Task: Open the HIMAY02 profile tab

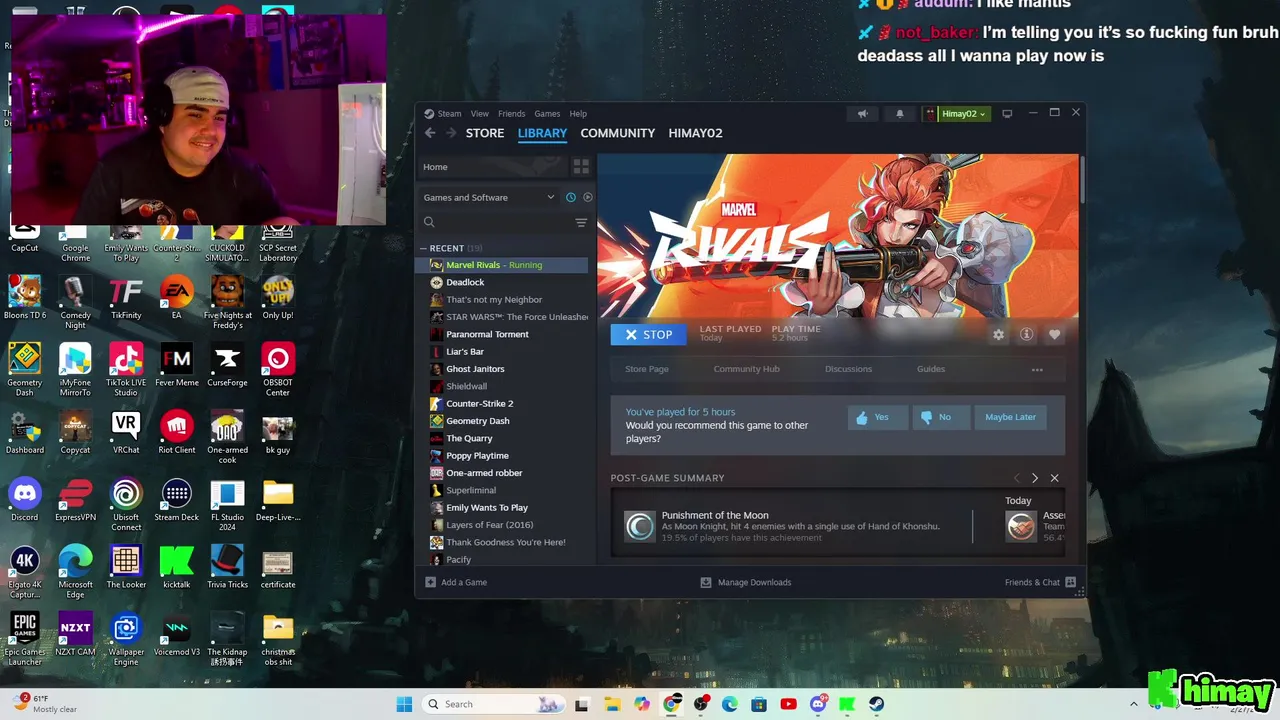Action: pos(695,133)
